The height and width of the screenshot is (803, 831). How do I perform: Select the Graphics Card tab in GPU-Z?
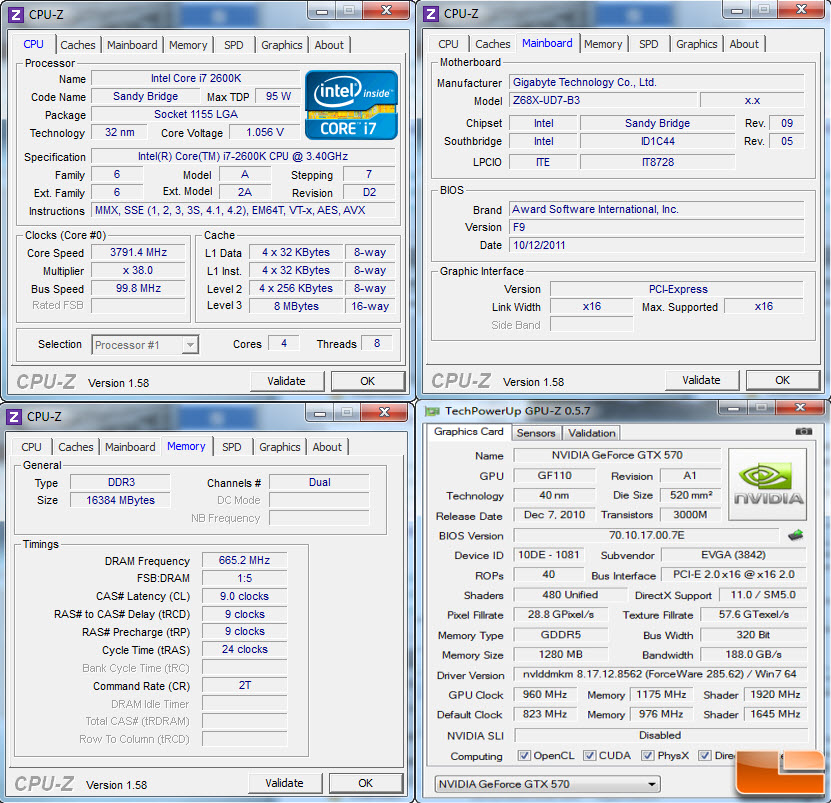pos(468,431)
